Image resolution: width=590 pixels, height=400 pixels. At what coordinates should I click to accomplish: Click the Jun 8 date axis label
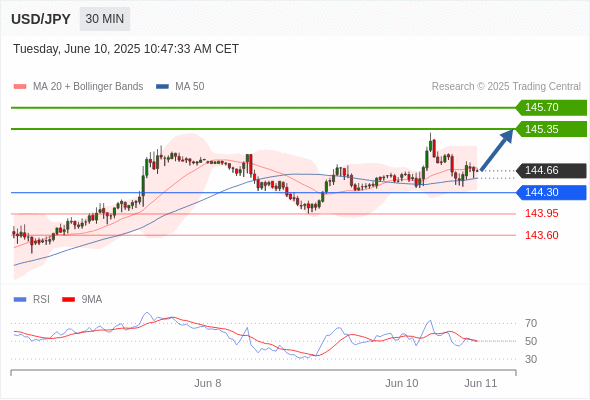point(208,383)
